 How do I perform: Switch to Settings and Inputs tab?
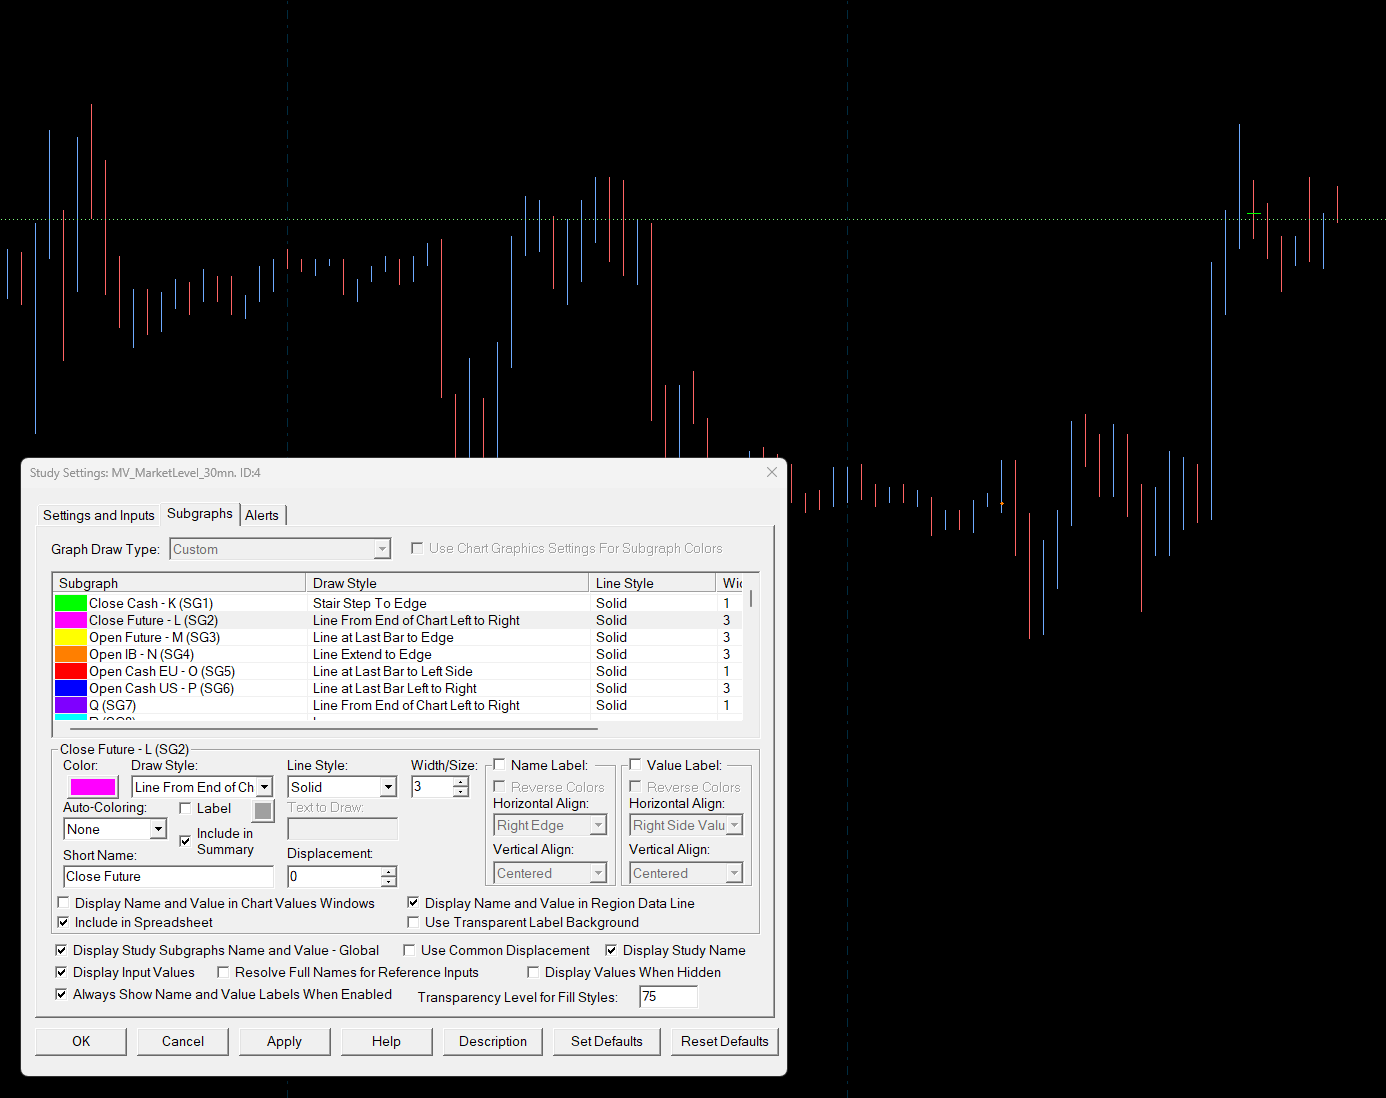click(99, 515)
